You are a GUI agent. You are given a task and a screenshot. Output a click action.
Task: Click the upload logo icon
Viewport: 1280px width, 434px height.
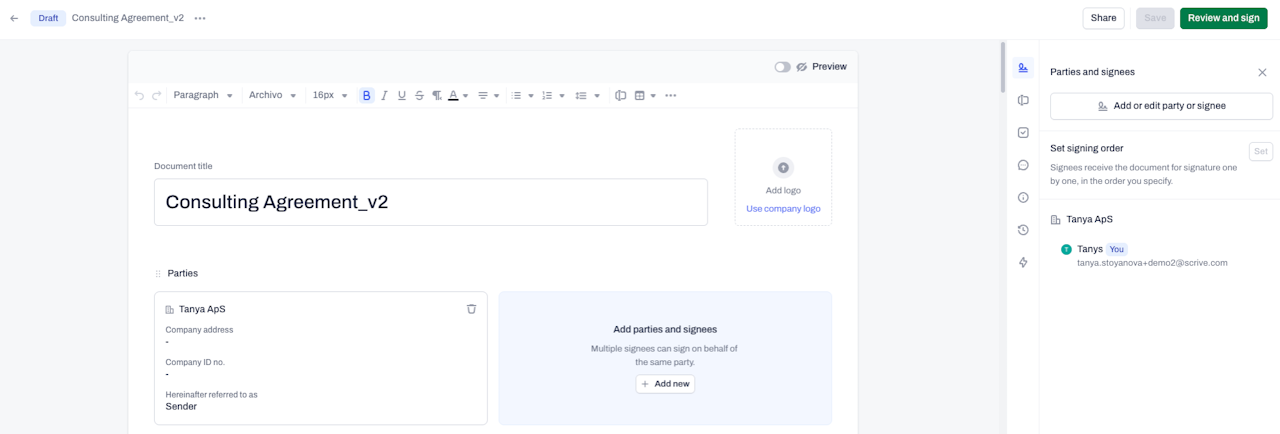pos(783,168)
